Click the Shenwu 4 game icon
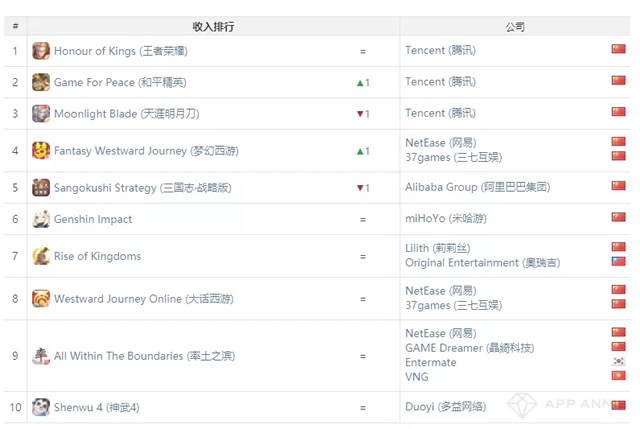This screenshot has height=429, width=640. click(x=41, y=407)
